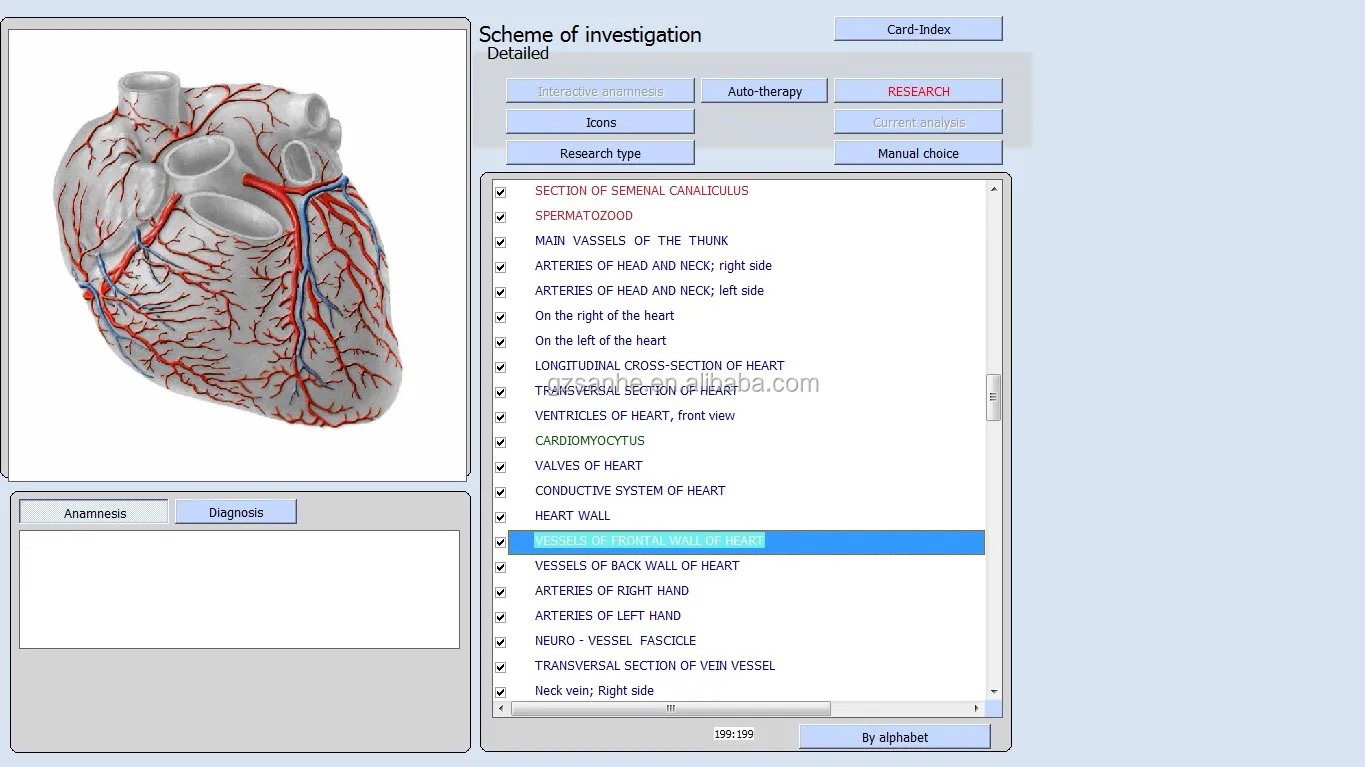Click the horizontal scroll left arrow
Viewport: 1365px width, 767px height.
tap(502, 709)
